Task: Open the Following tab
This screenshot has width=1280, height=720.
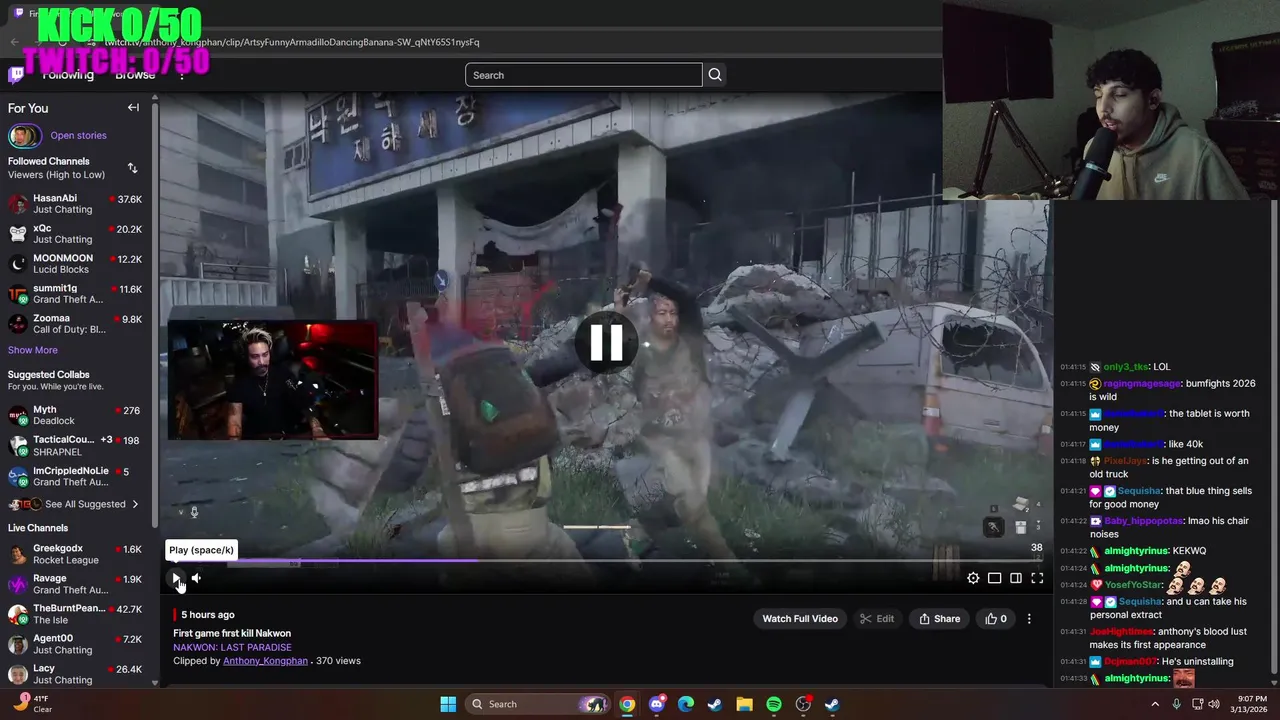Action: coord(68,75)
